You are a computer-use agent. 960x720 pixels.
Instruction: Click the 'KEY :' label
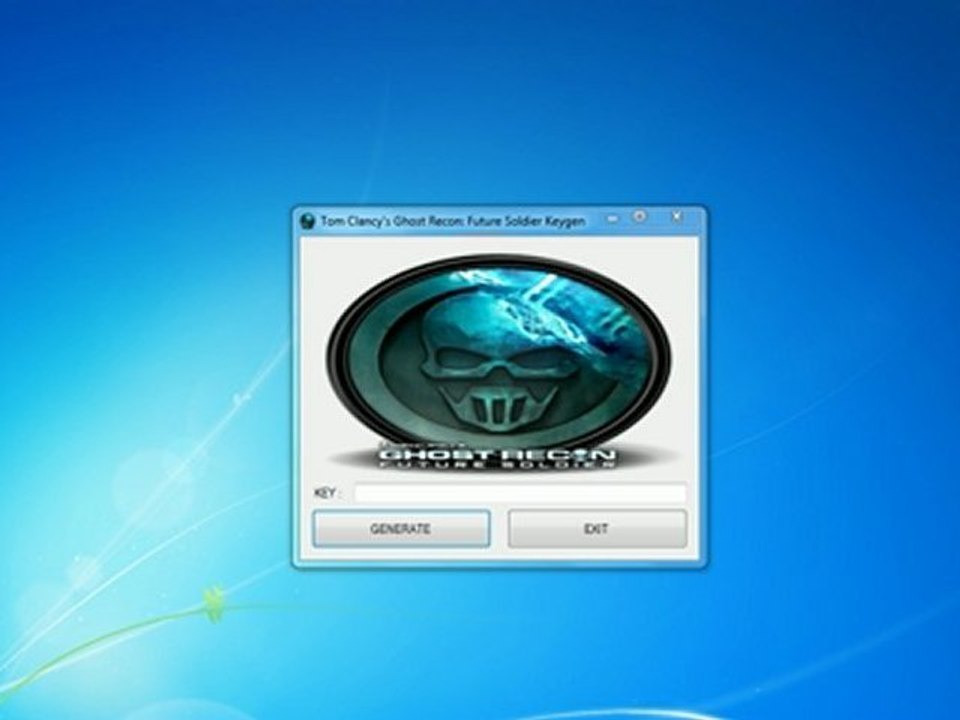(x=328, y=493)
